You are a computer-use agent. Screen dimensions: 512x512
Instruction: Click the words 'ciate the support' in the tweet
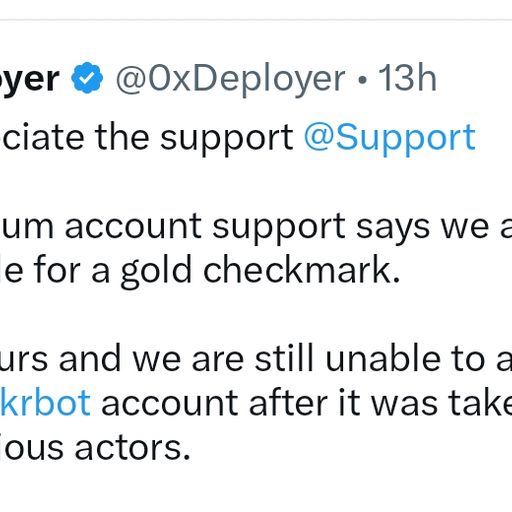(147, 139)
